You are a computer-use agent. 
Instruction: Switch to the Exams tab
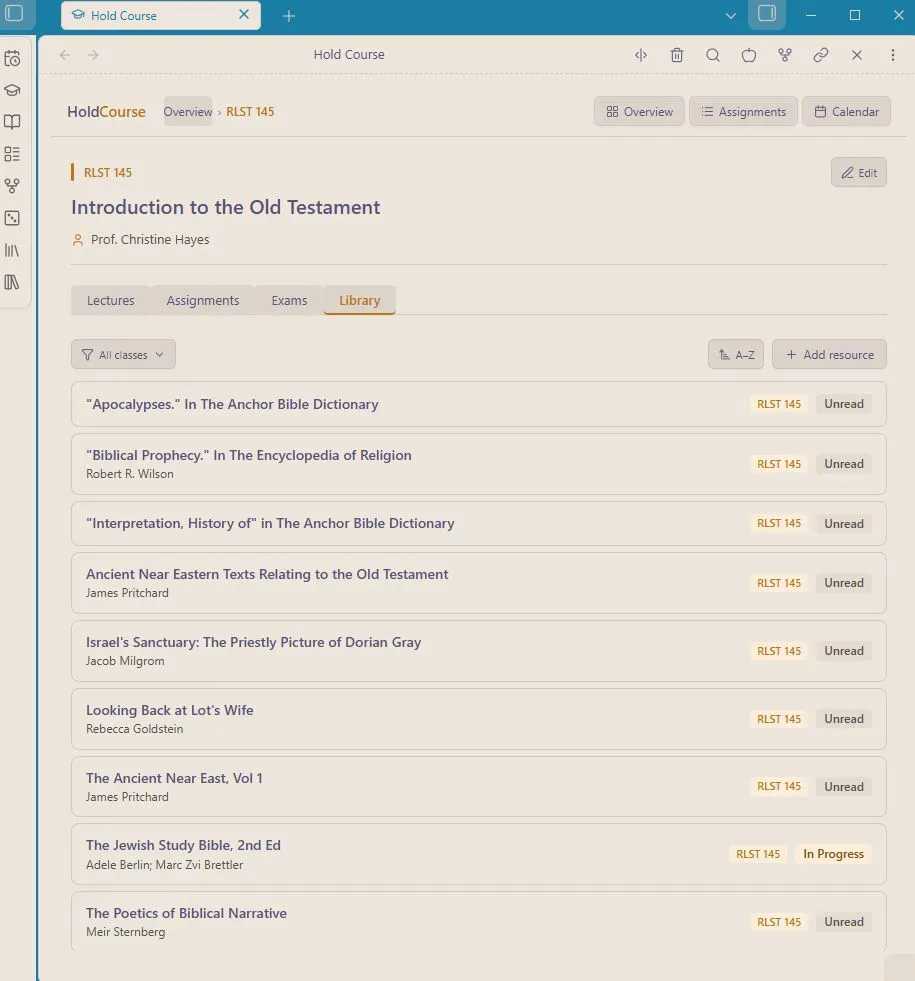(x=289, y=300)
